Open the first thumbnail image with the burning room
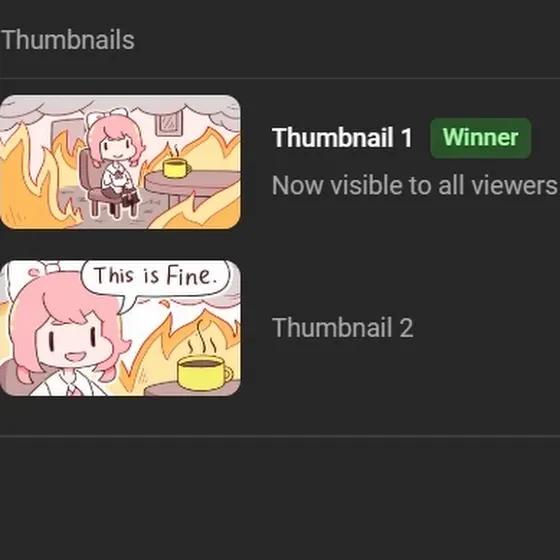This screenshot has width=560, height=560. tap(120, 161)
